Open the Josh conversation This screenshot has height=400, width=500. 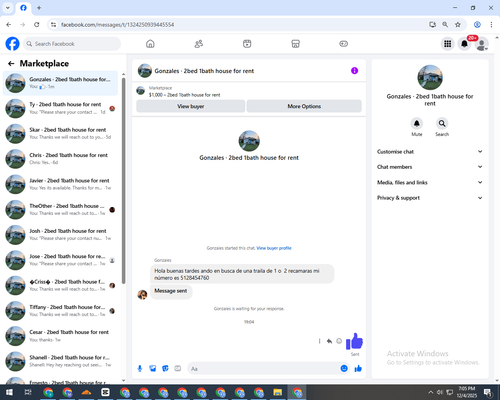point(60,235)
